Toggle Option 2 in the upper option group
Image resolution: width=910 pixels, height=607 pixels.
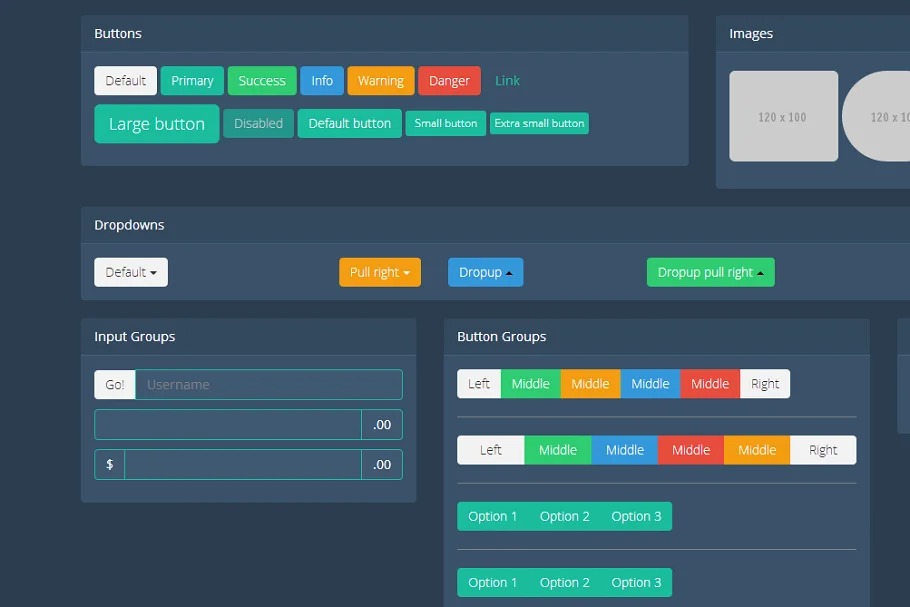[x=565, y=517]
